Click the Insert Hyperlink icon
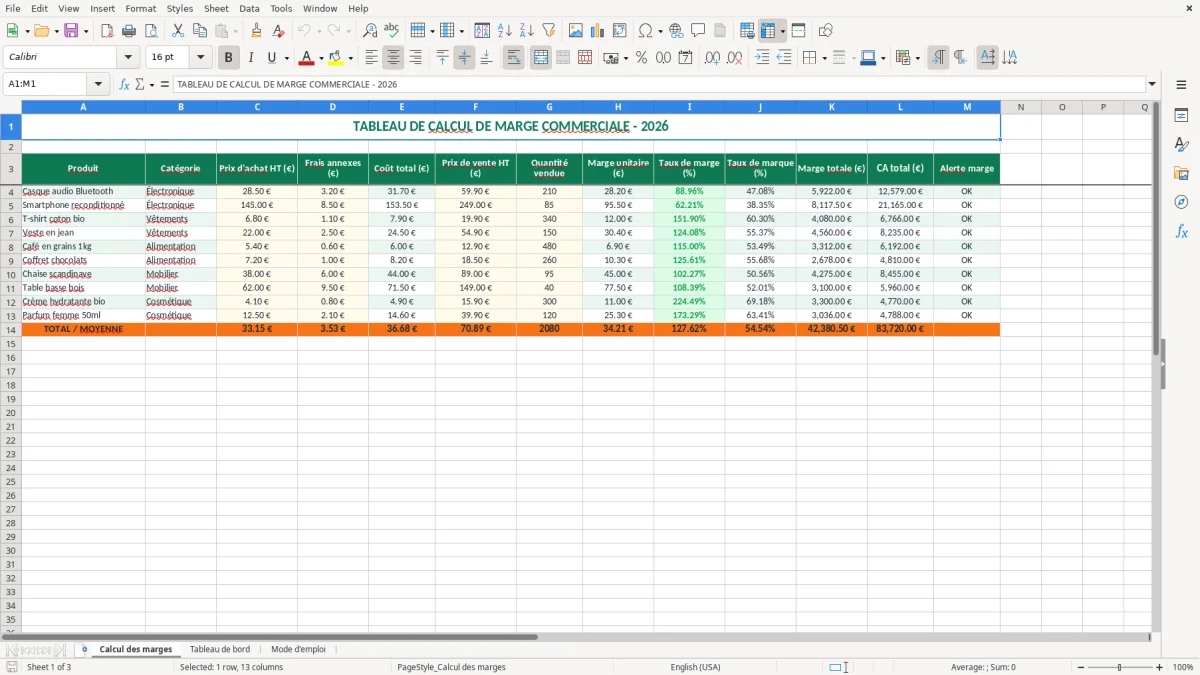The height and width of the screenshot is (675, 1200). click(676, 31)
